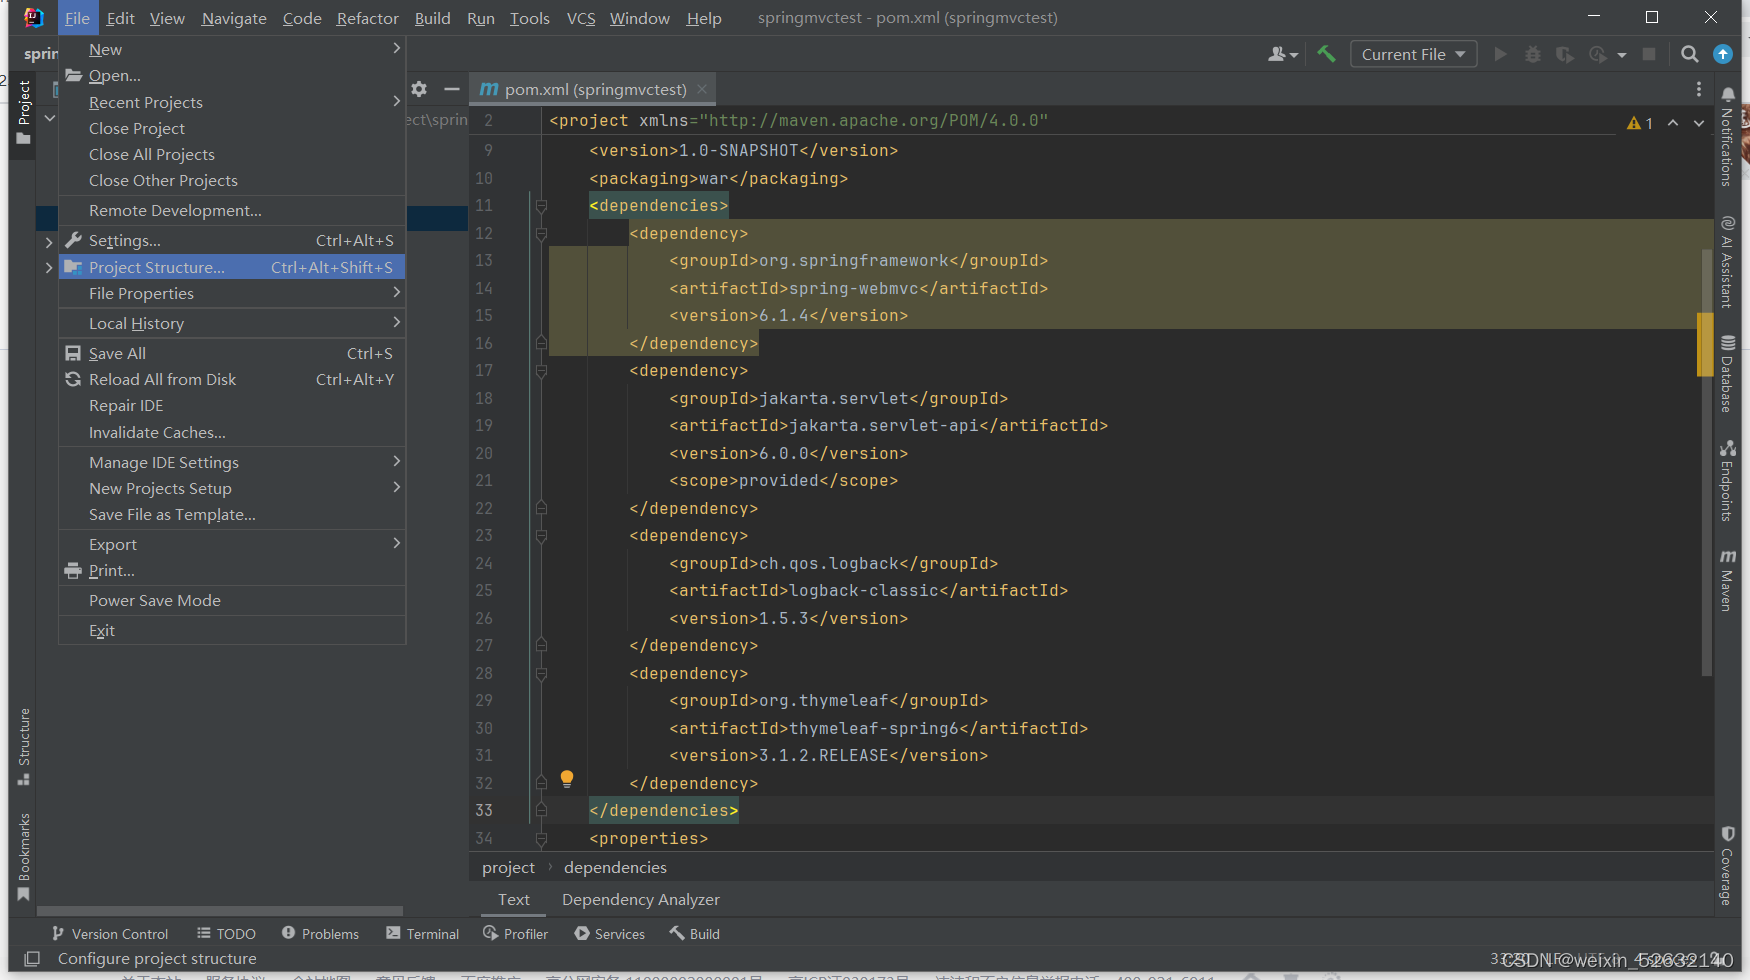Toggle Project tool window
1750x980 pixels.
tap(24, 113)
